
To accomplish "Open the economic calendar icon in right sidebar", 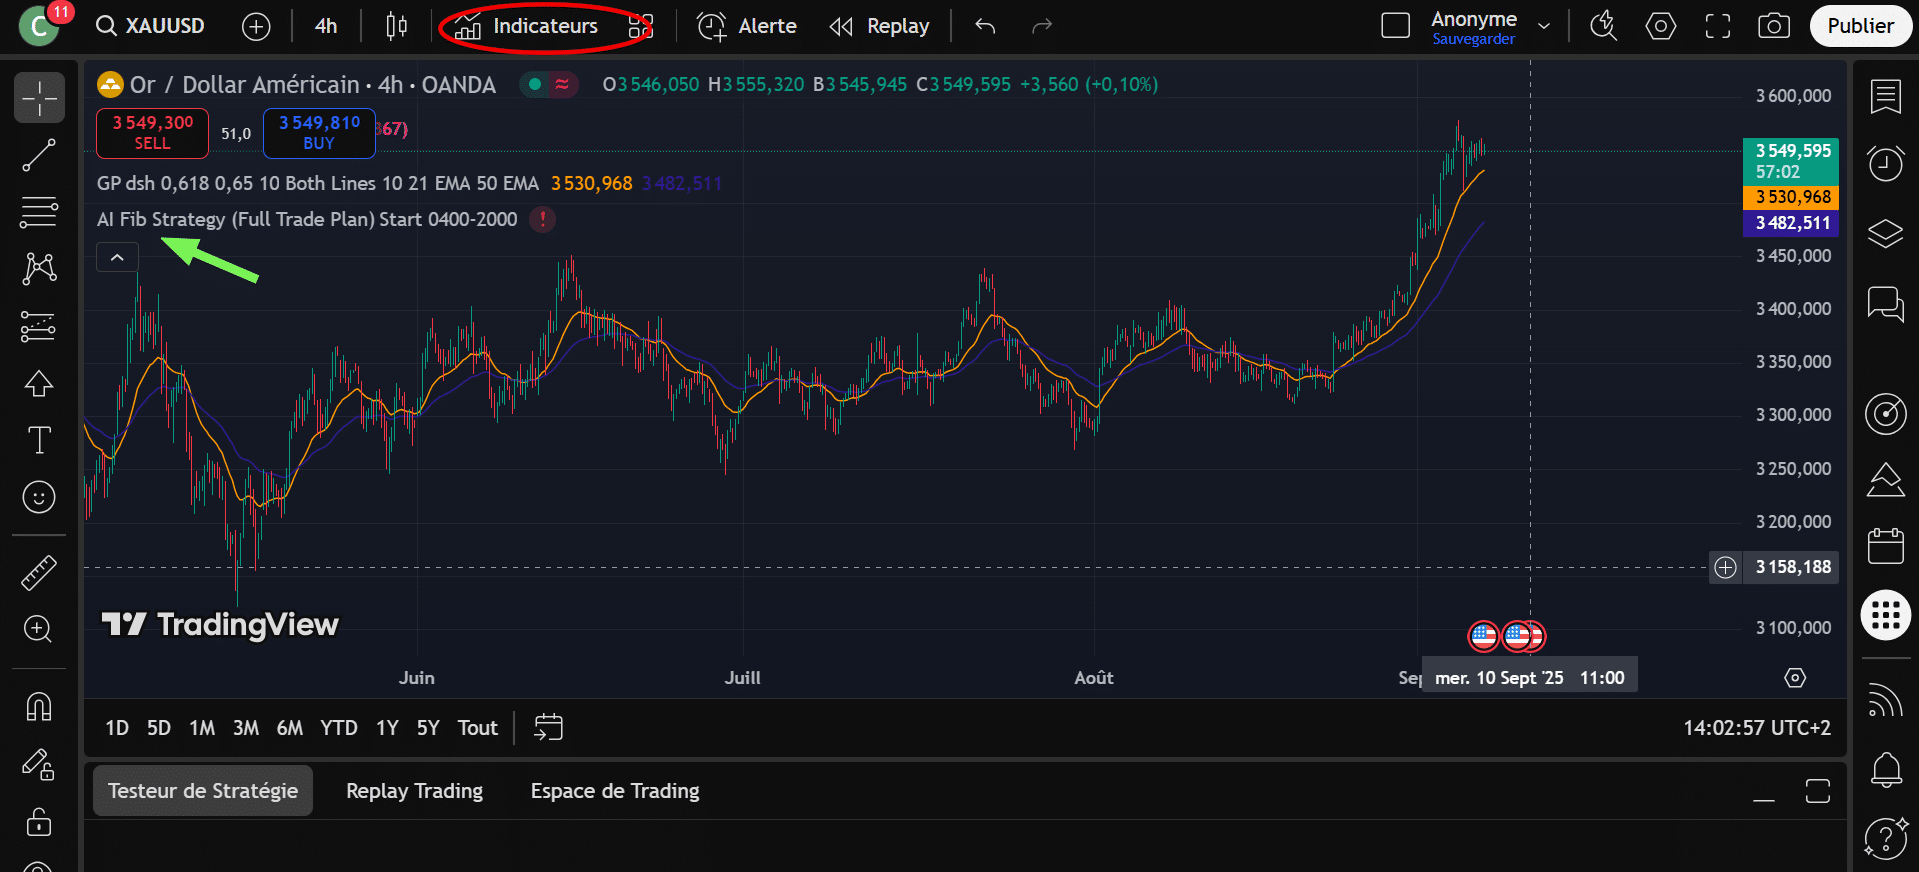I will [1885, 546].
